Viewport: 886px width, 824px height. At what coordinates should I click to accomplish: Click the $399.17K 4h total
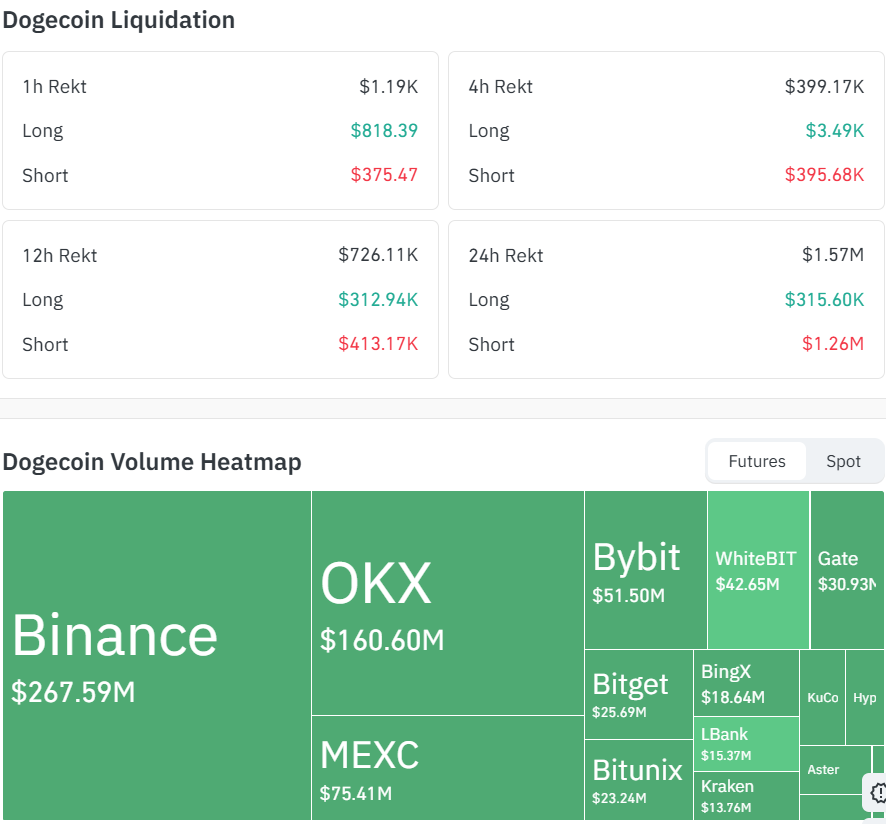(824, 86)
